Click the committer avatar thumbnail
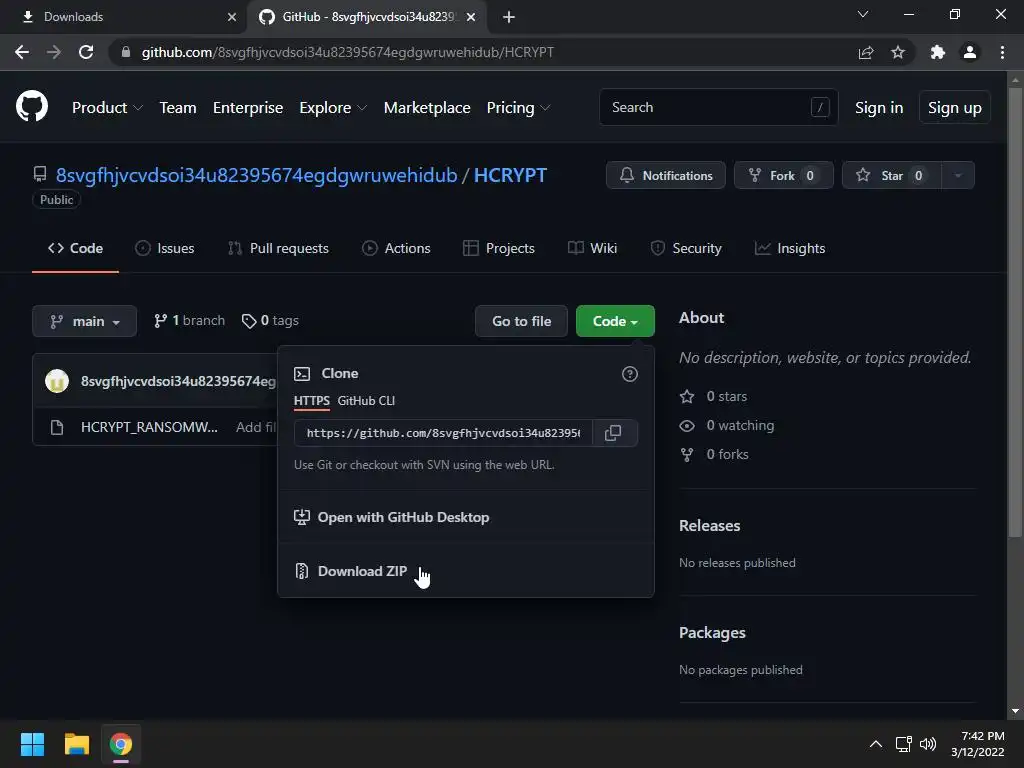The height and width of the screenshot is (768, 1024). coord(57,381)
